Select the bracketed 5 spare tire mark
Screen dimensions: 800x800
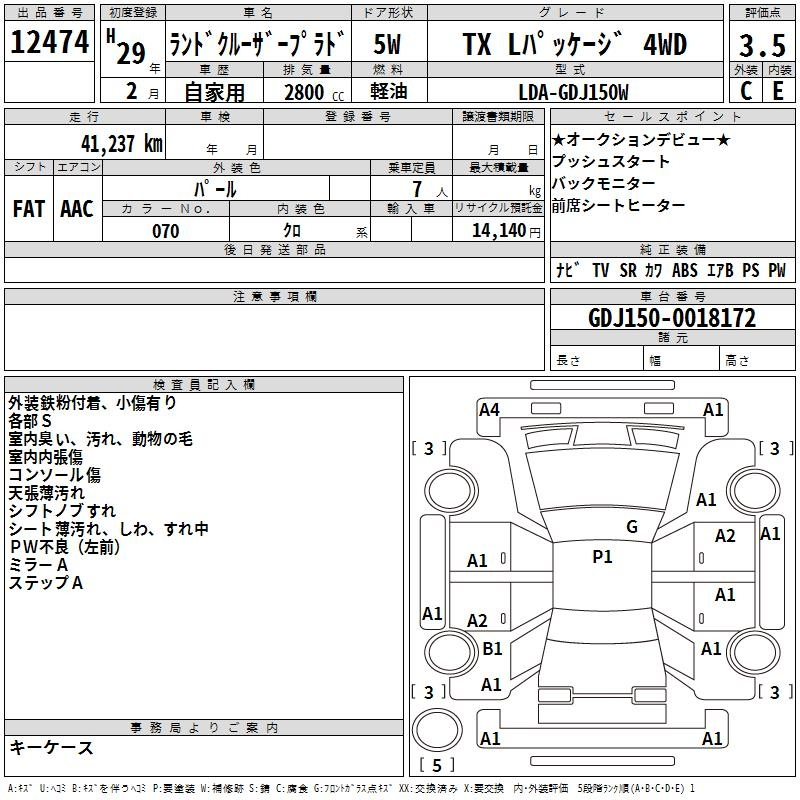(437, 766)
